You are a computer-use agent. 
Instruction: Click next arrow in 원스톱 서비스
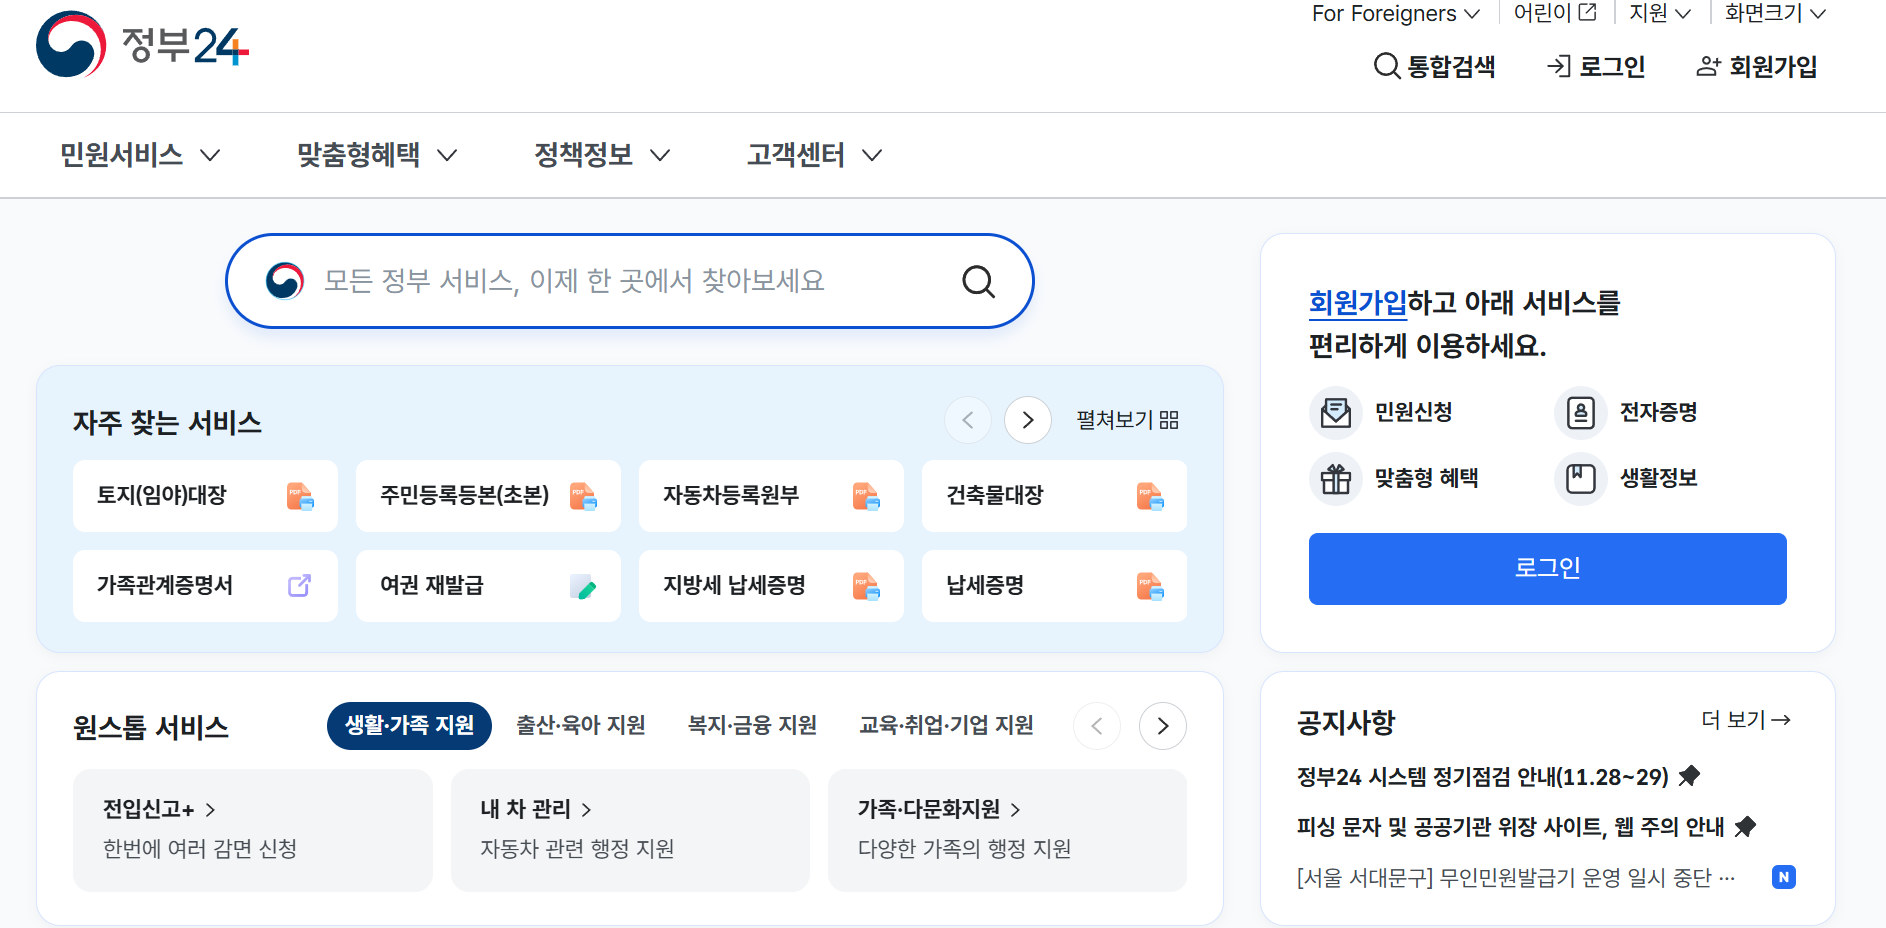tap(1163, 726)
